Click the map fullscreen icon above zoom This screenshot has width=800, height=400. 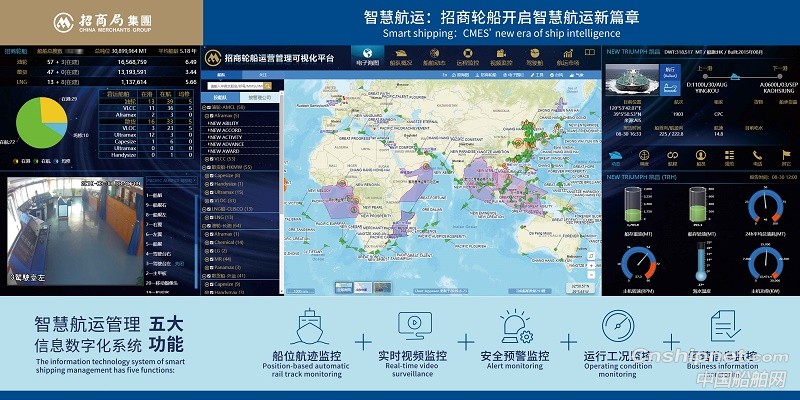pos(591,256)
